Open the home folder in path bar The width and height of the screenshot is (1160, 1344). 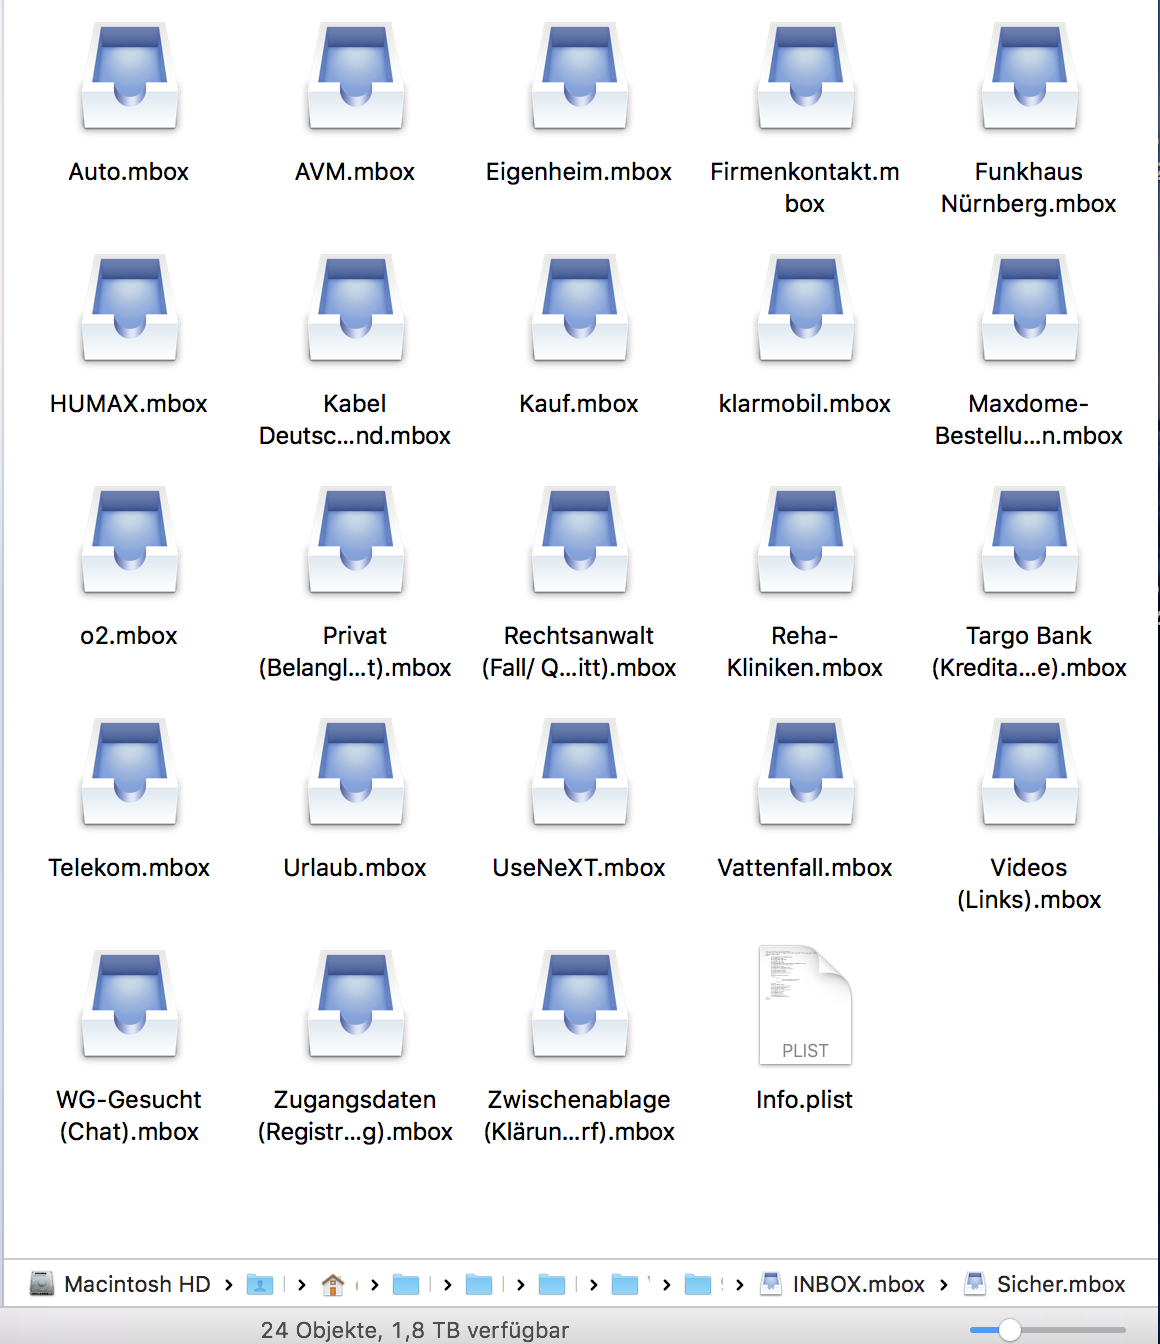point(333,1284)
